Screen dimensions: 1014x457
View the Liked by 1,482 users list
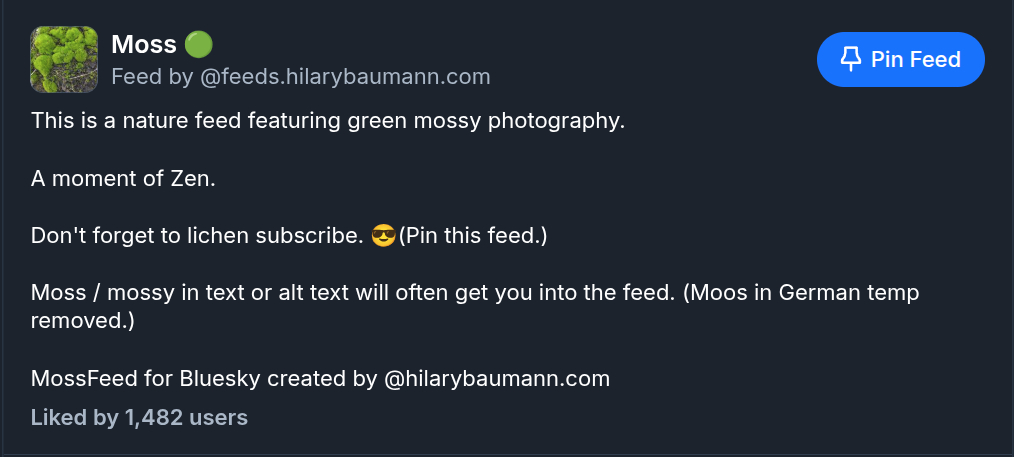point(139,417)
